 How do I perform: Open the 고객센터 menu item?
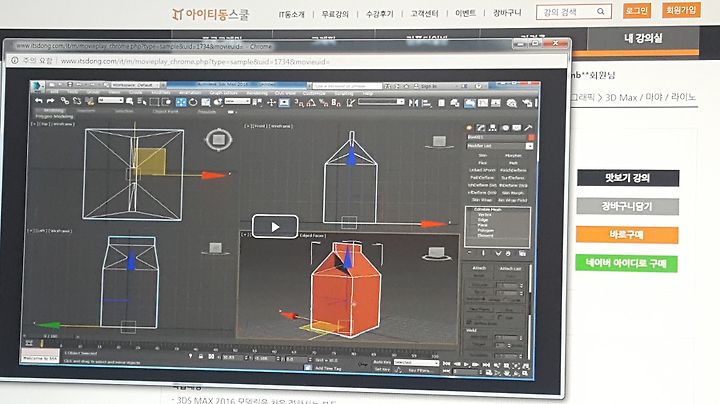click(424, 14)
